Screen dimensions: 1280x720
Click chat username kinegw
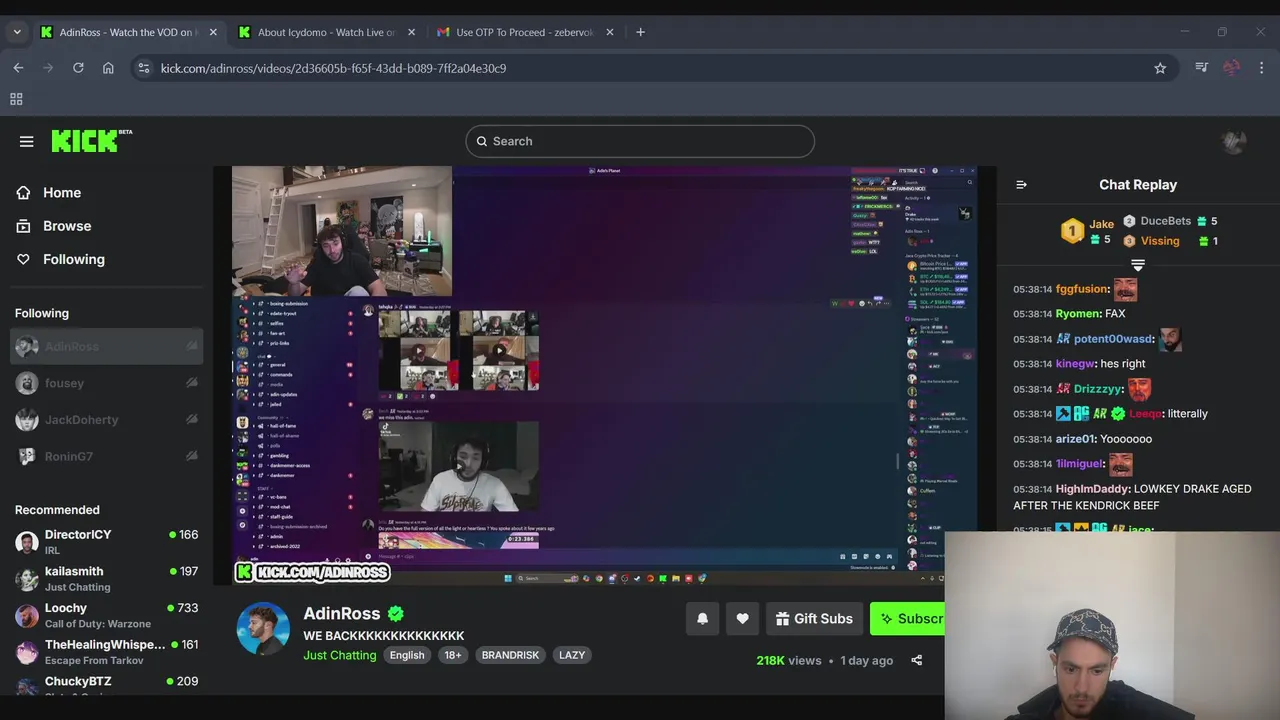click(x=1075, y=364)
